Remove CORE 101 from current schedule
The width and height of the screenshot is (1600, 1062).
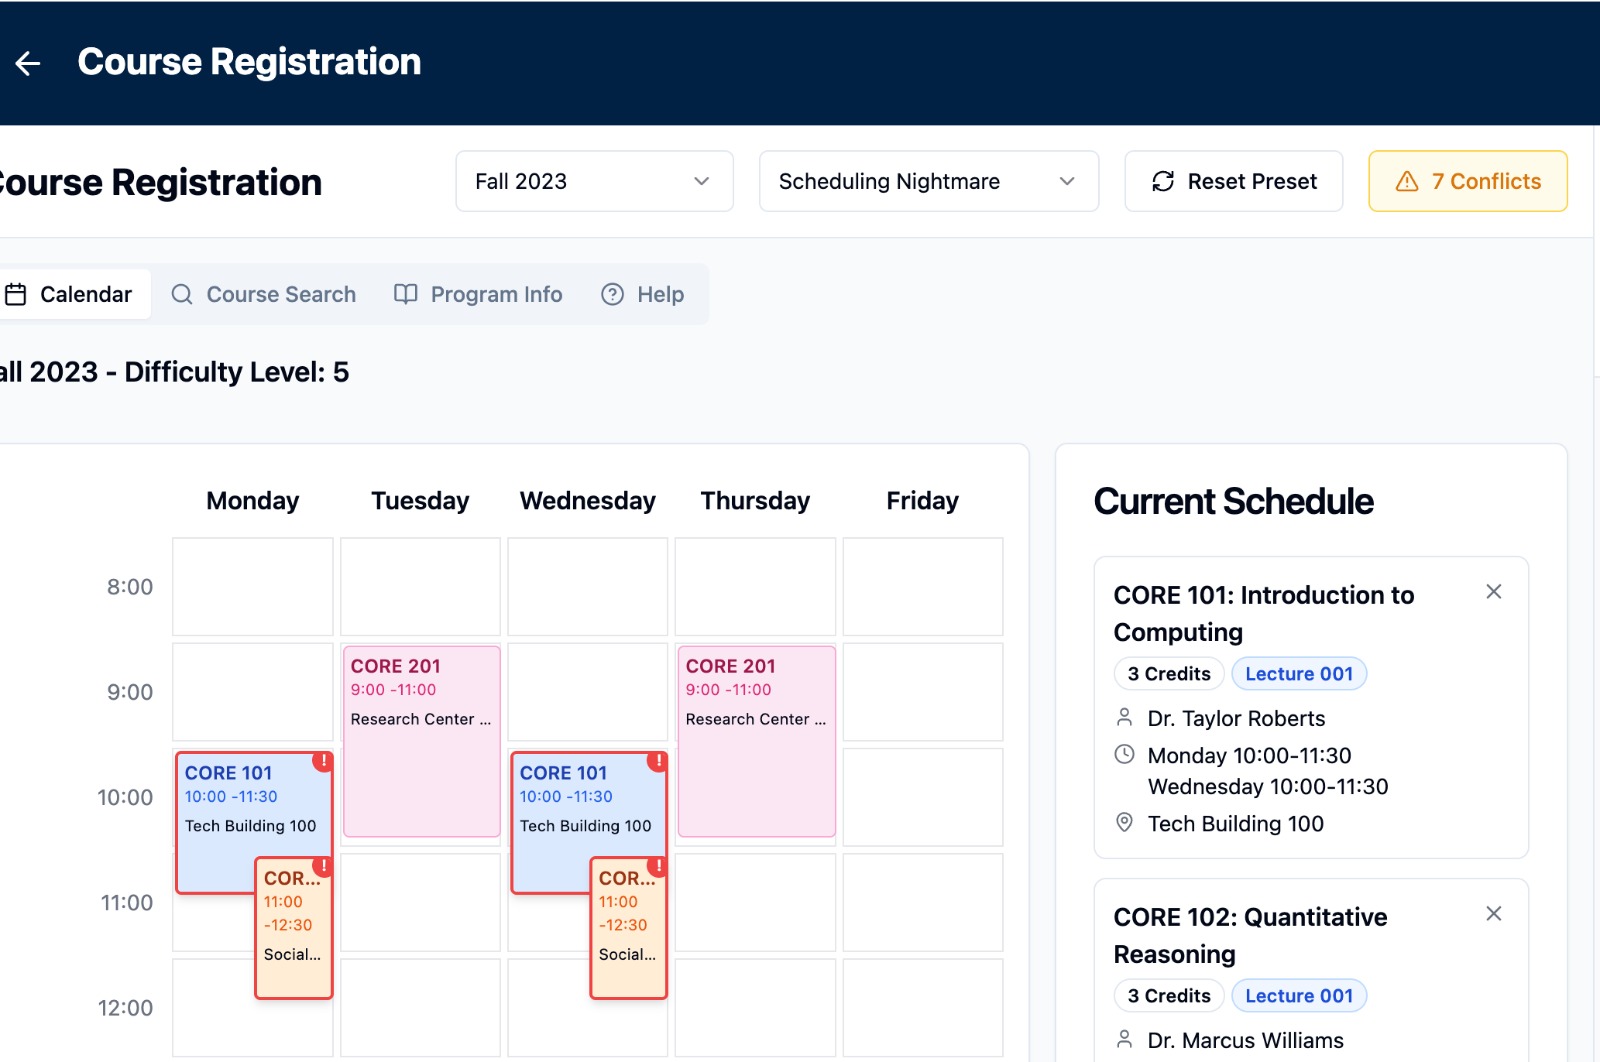pyautogui.click(x=1493, y=592)
